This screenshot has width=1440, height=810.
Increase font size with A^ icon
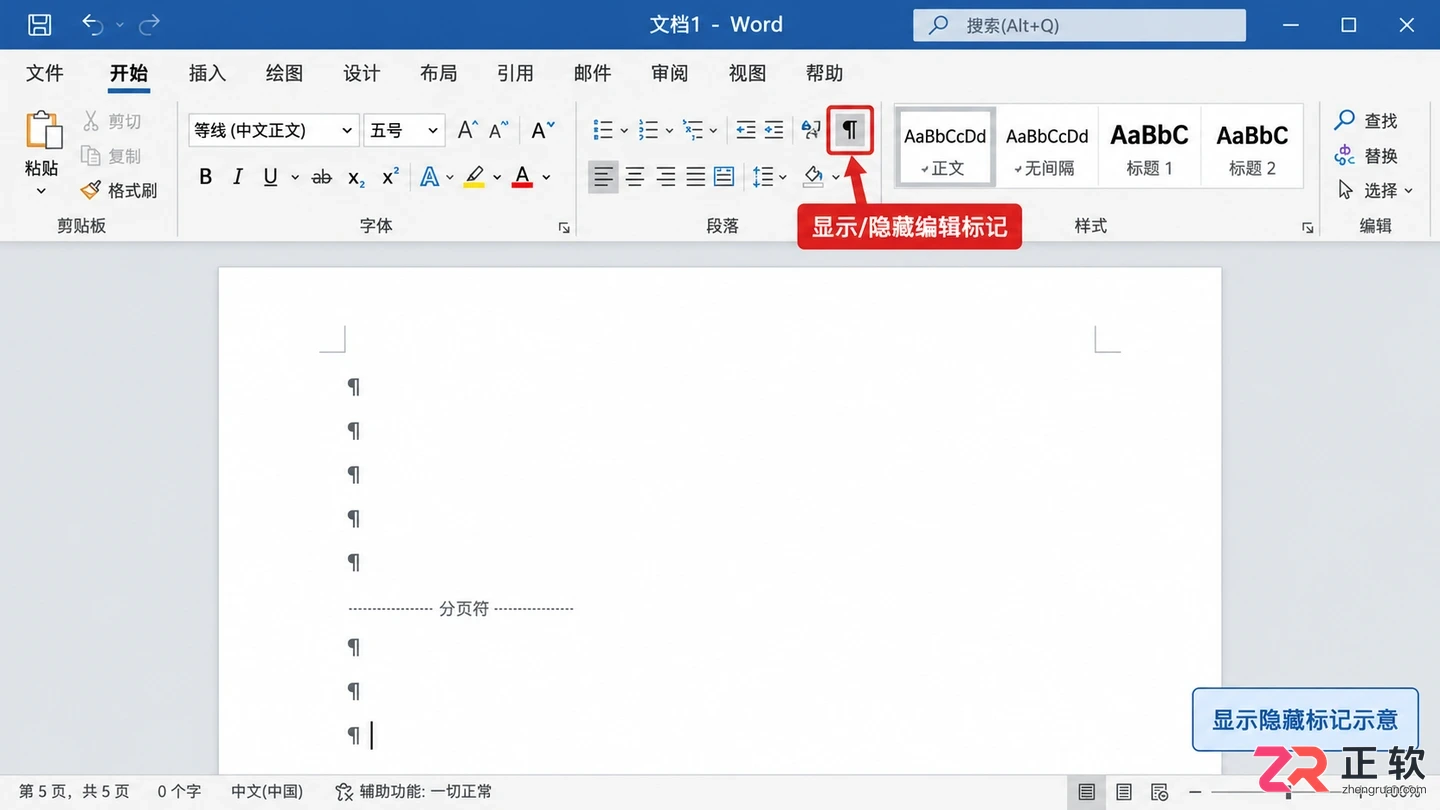468,130
